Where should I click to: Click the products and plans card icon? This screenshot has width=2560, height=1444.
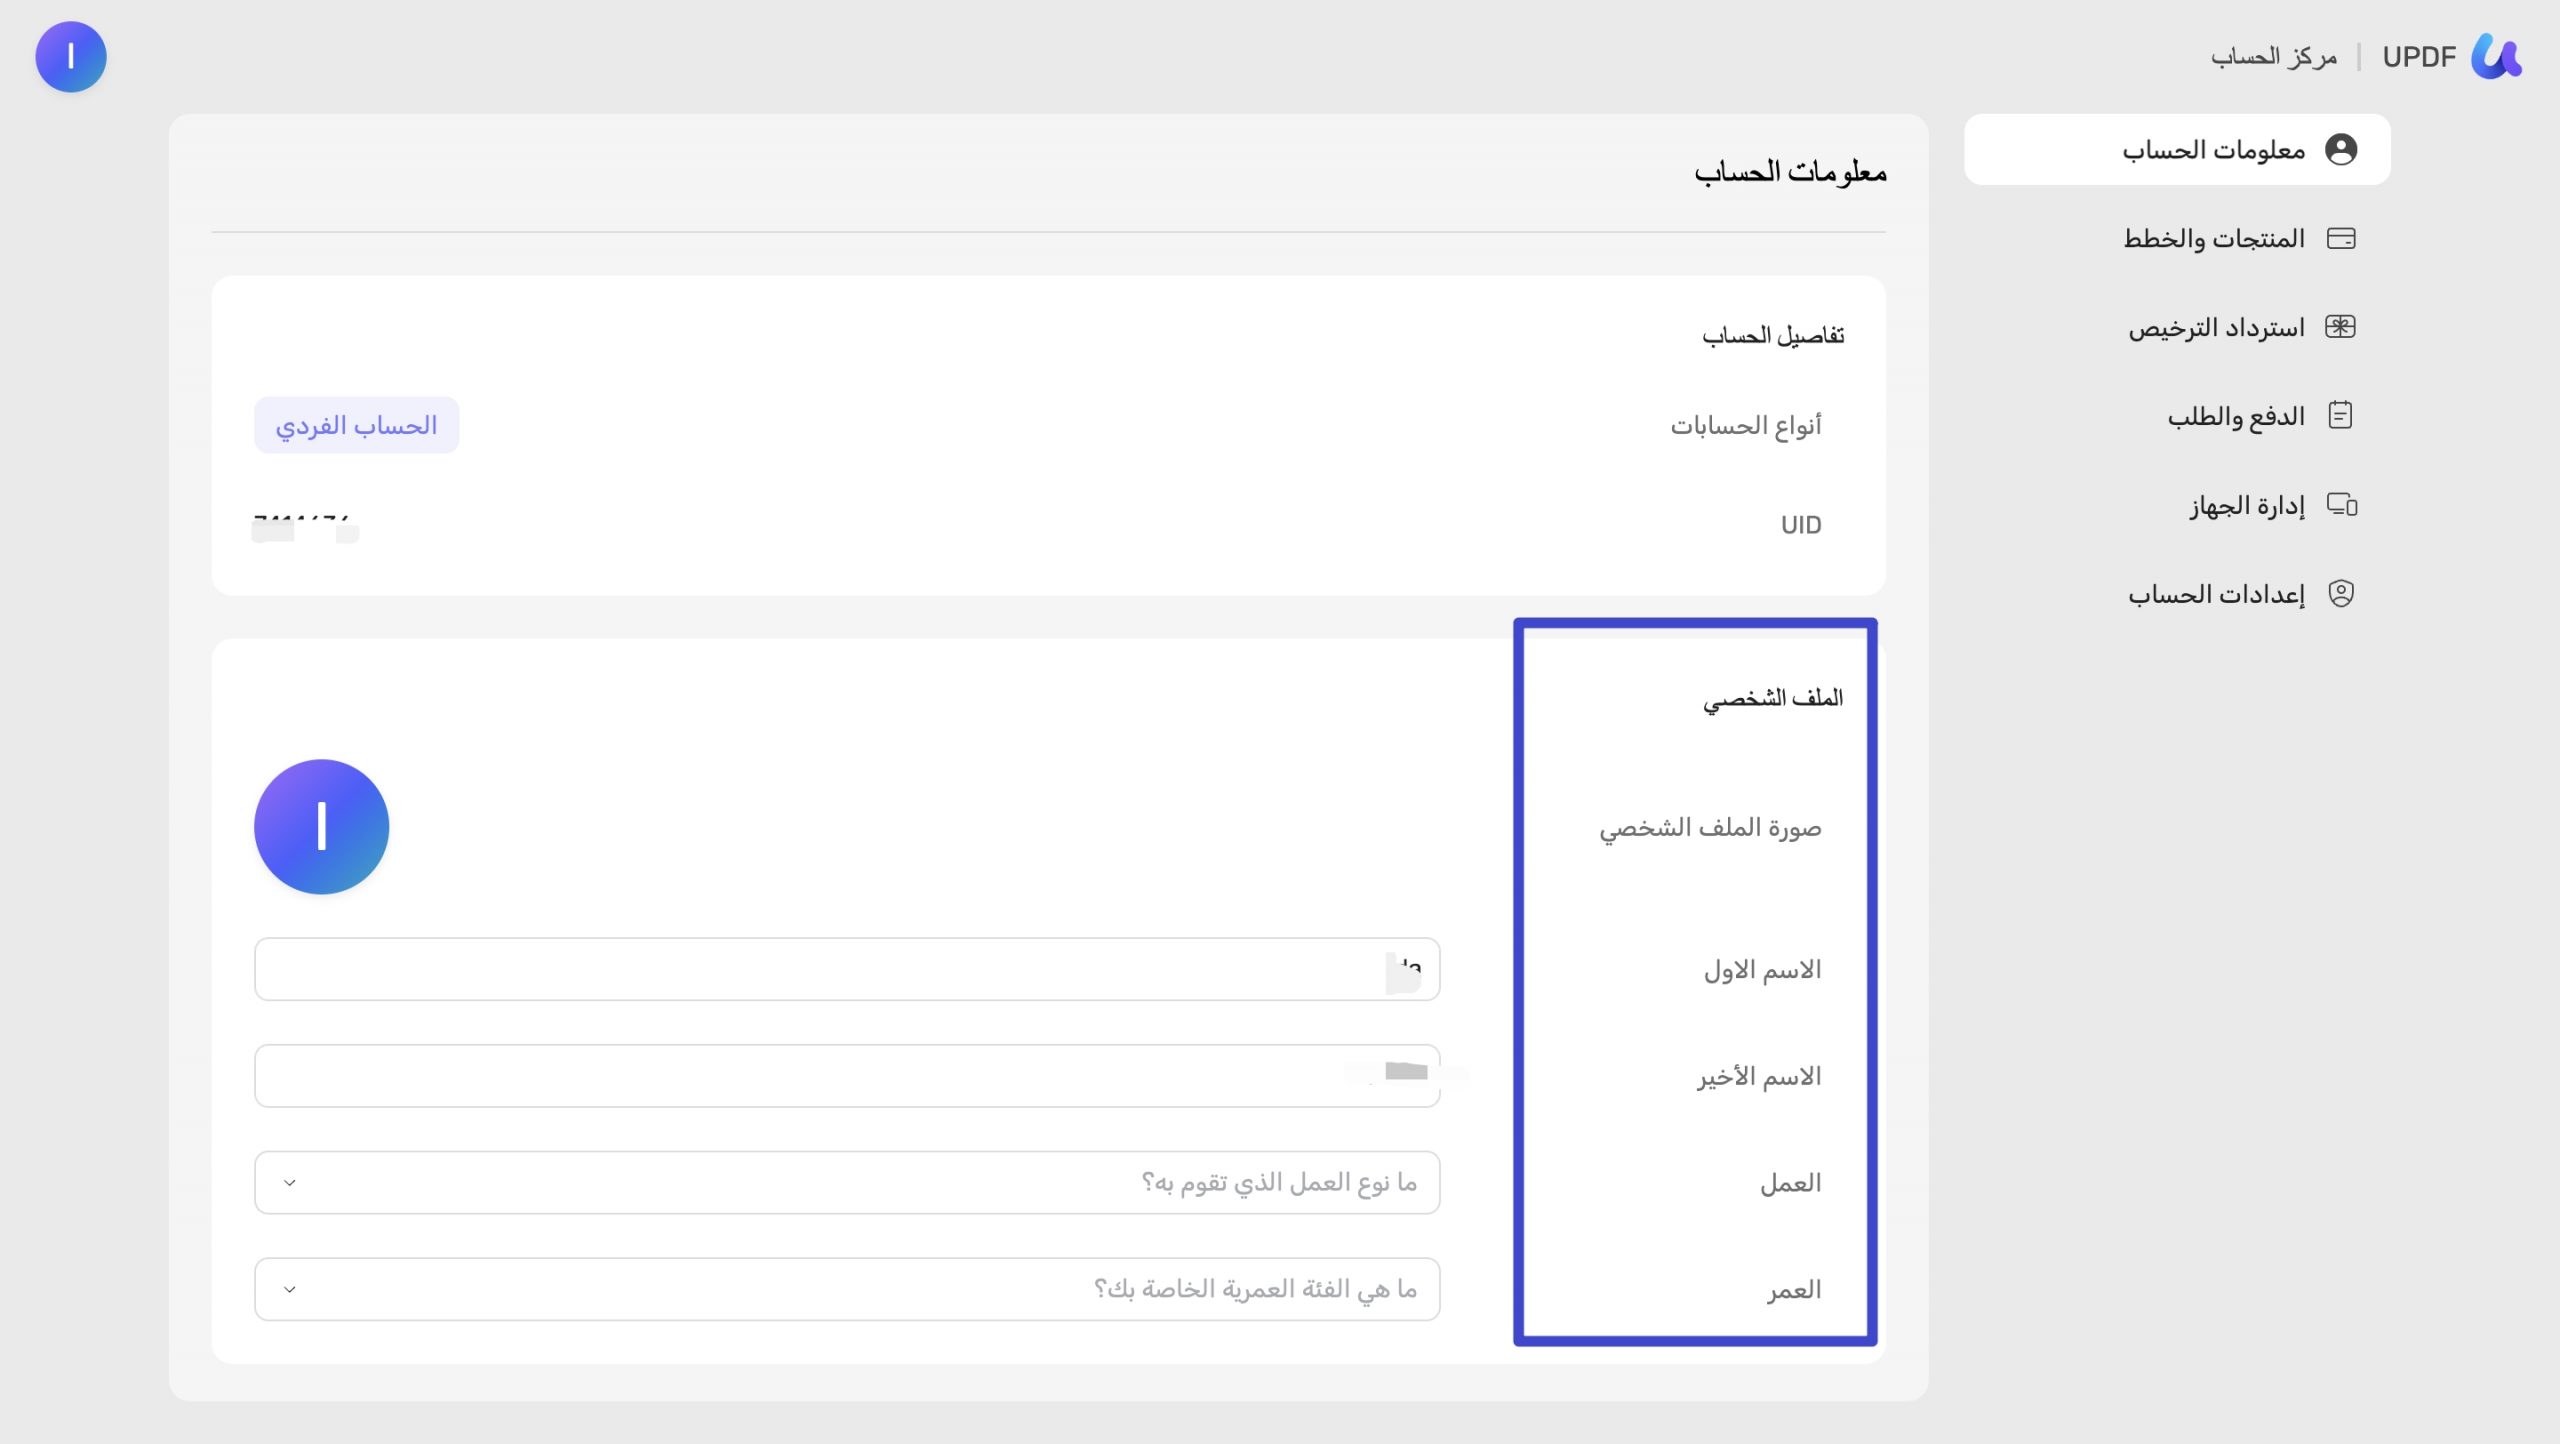coord(2341,238)
